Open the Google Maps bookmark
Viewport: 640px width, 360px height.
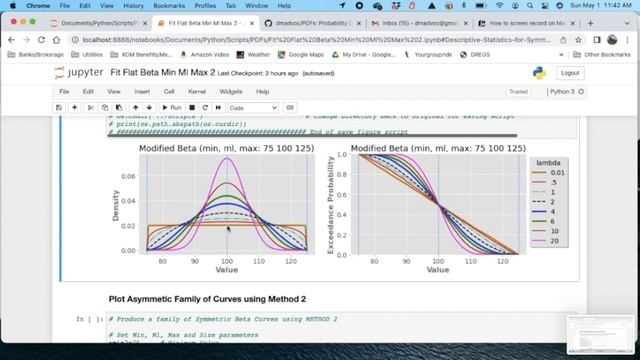(301, 55)
